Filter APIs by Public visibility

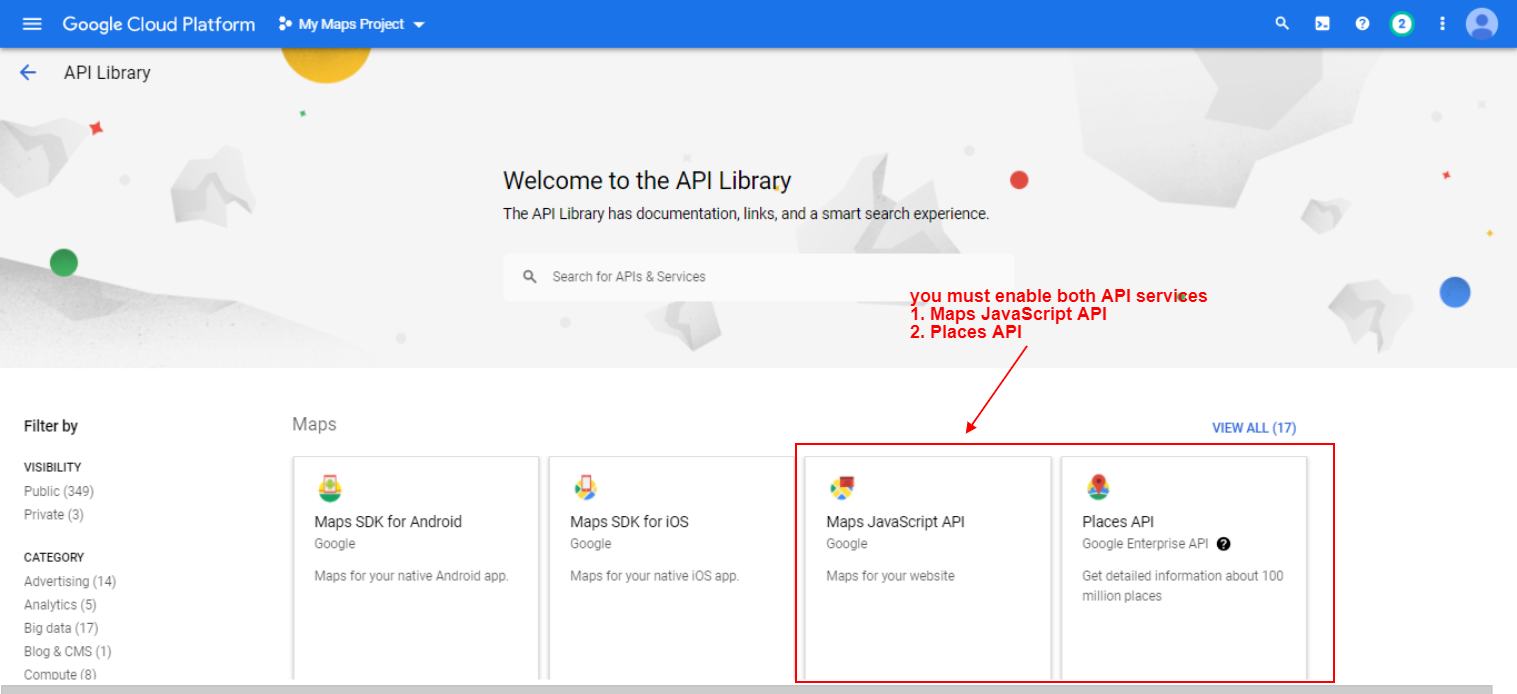(x=58, y=490)
